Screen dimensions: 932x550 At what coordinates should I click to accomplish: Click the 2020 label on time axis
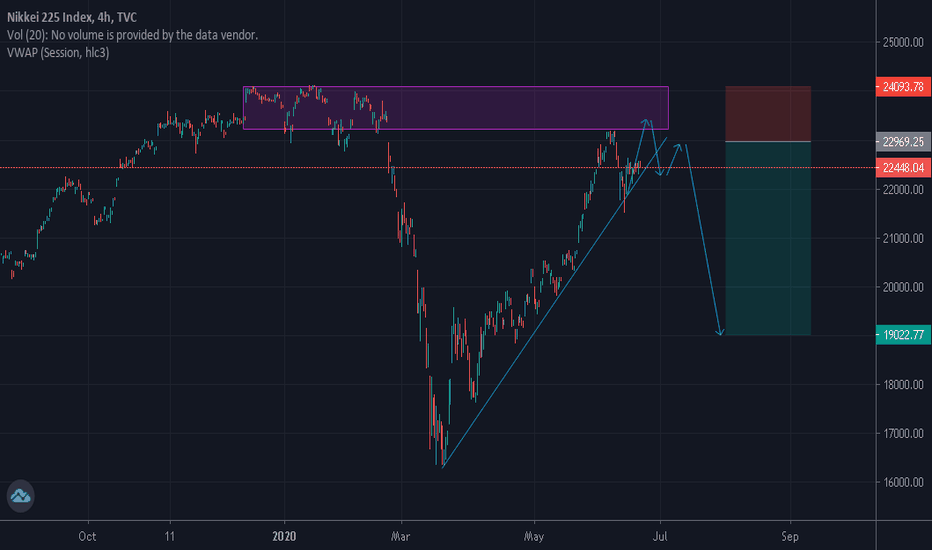(284, 536)
